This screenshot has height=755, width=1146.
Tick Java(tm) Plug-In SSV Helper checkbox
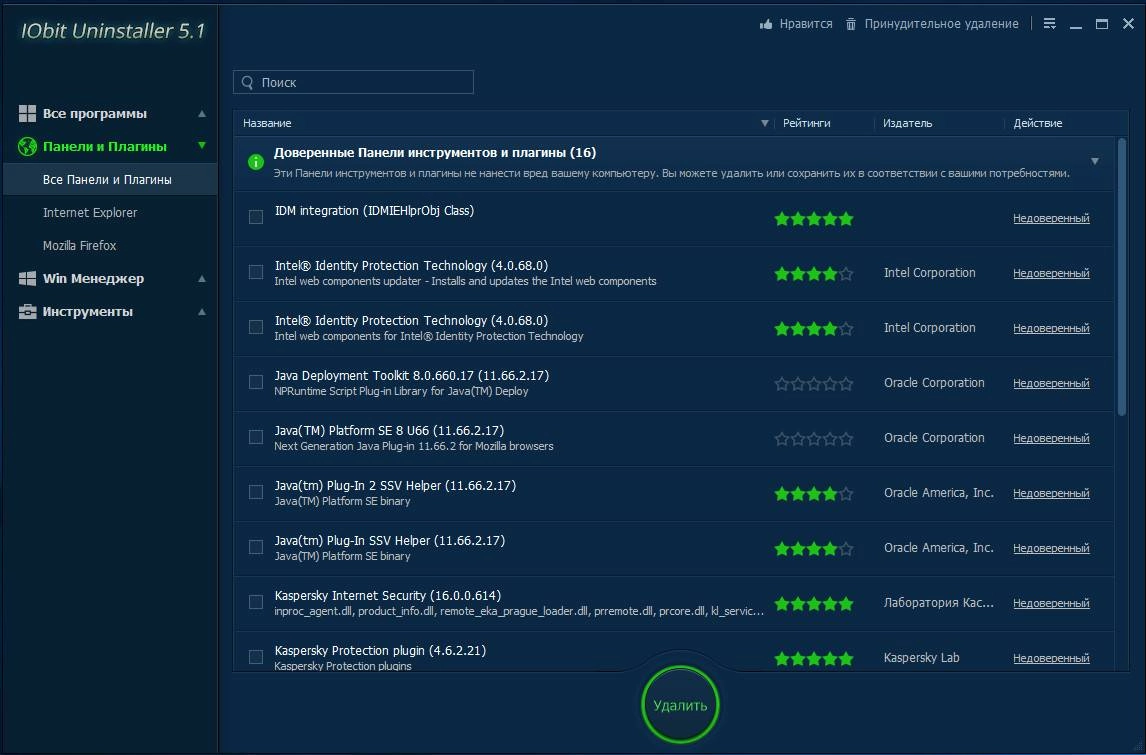point(256,547)
